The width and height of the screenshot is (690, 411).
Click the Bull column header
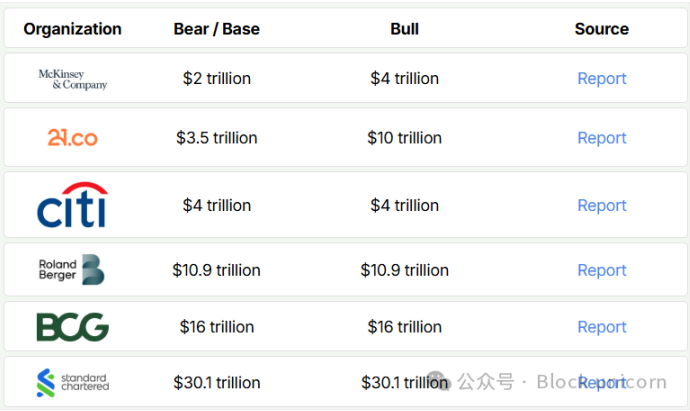404,29
